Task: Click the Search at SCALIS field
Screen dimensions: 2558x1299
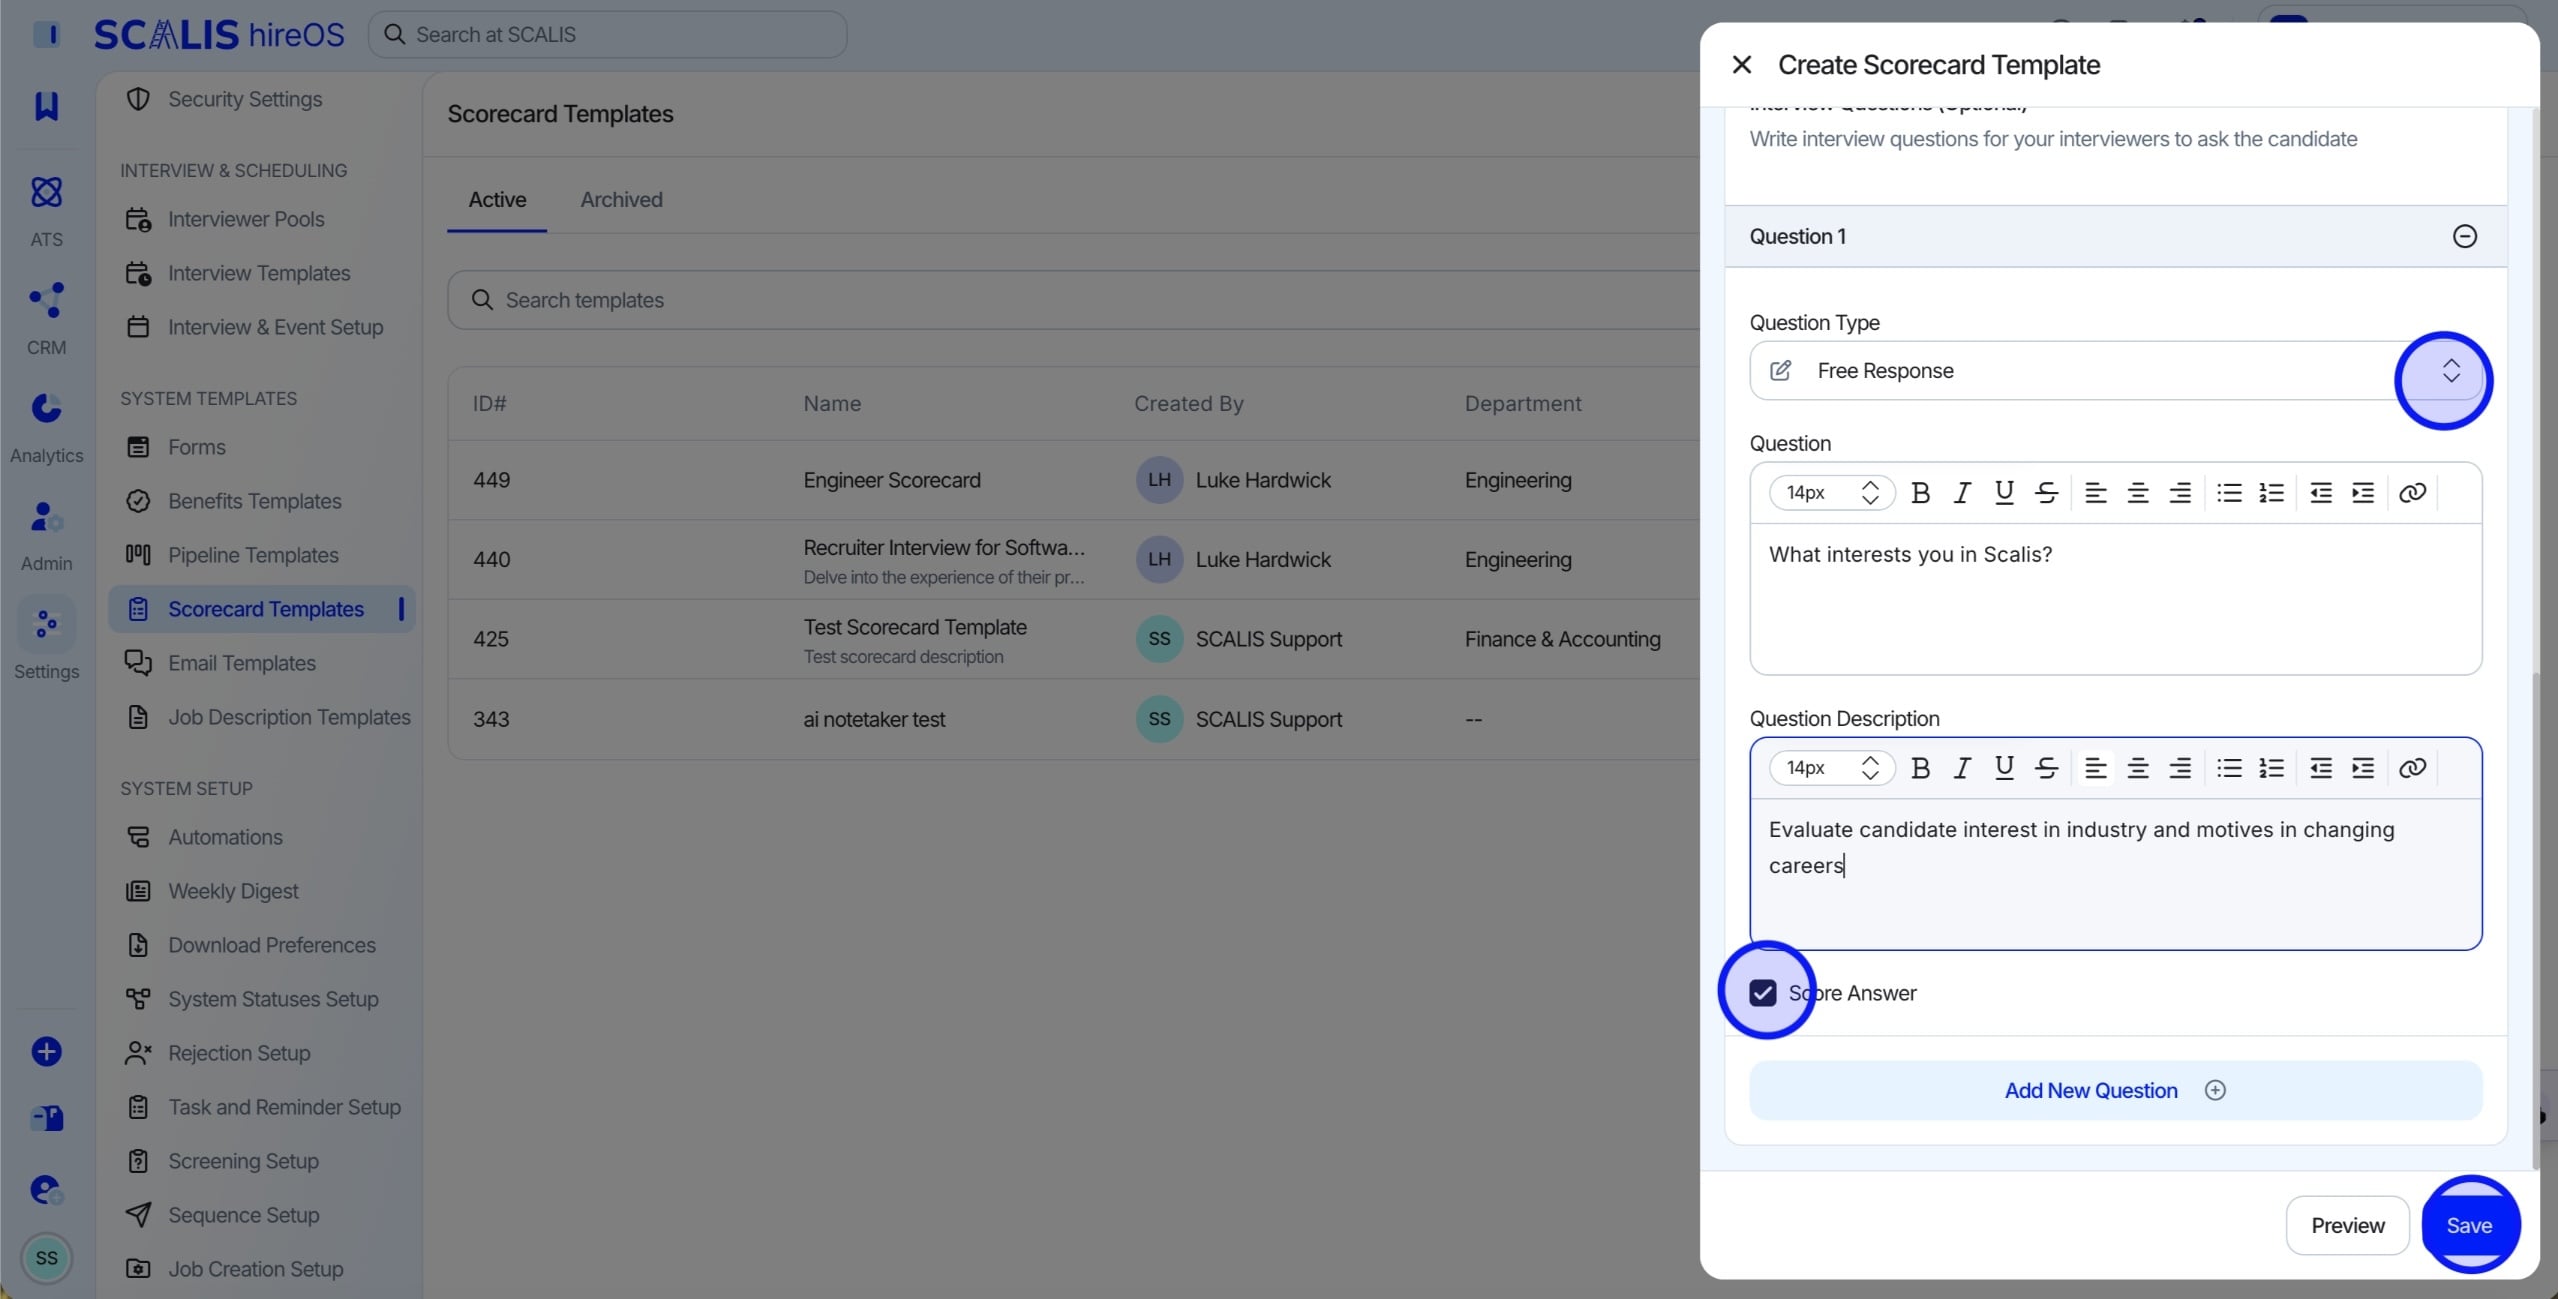Action: [x=607, y=35]
